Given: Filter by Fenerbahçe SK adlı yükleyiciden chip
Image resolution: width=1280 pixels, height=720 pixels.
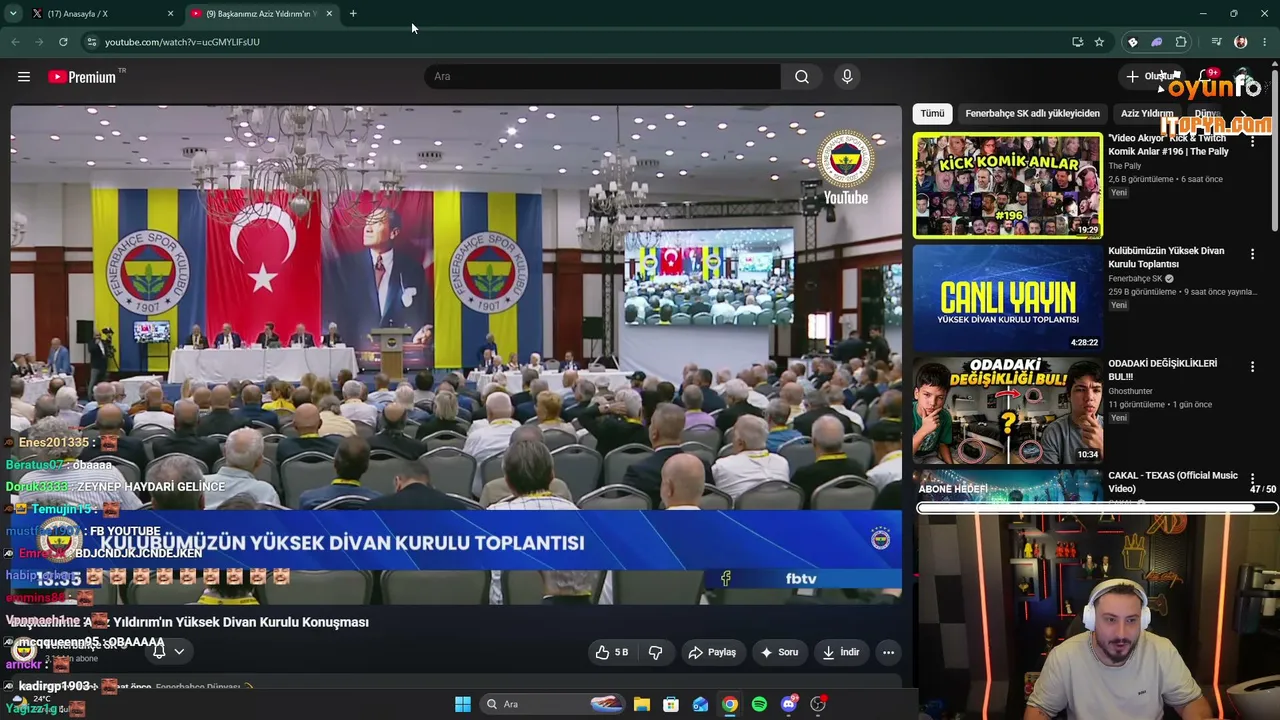Looking at the screenshot, I should pos(1032,114).
